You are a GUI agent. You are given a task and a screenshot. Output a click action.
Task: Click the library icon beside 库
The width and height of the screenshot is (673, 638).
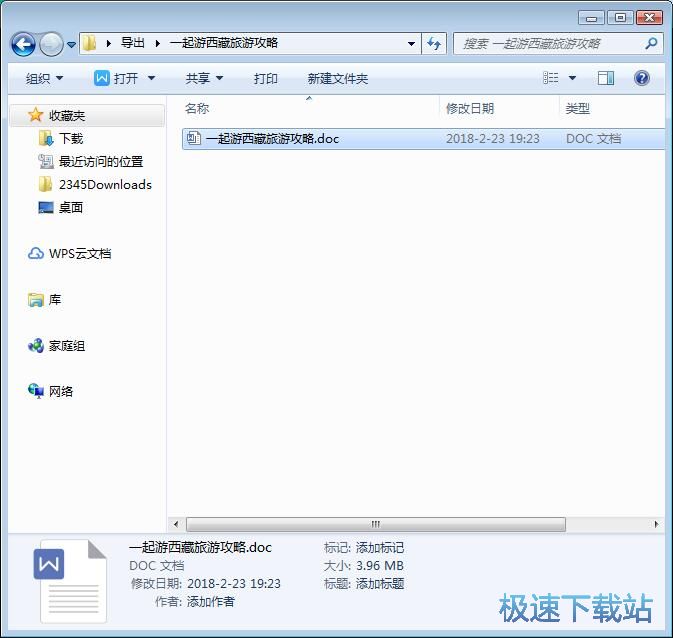tap(36, 300)
